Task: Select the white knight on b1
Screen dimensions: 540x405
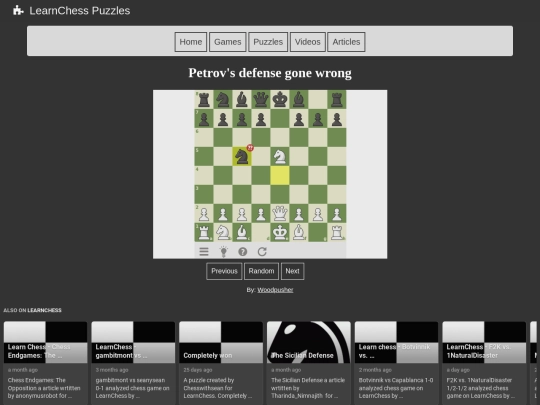Action: coord(223,232)
